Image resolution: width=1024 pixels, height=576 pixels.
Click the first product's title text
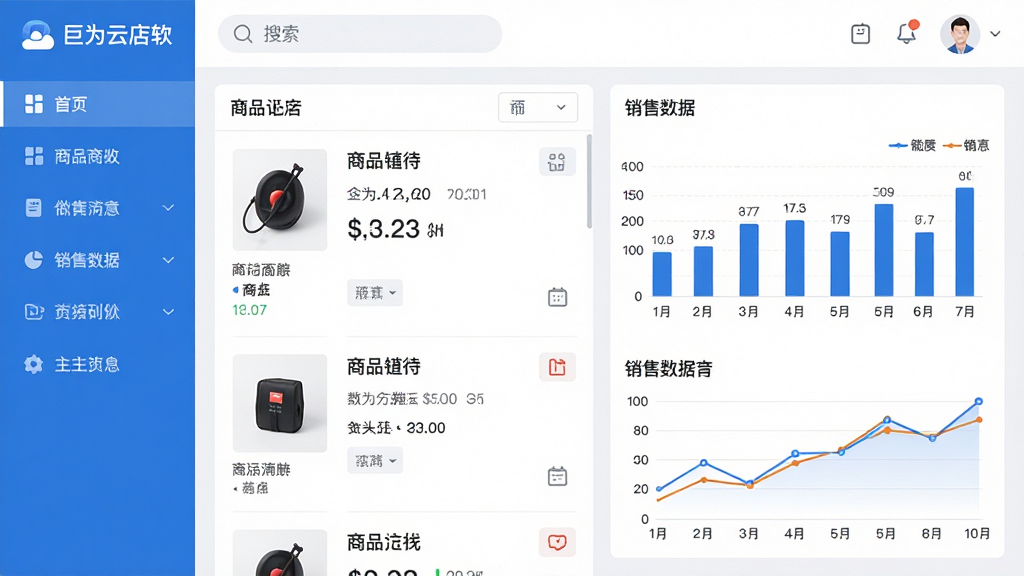coord(383,161)
